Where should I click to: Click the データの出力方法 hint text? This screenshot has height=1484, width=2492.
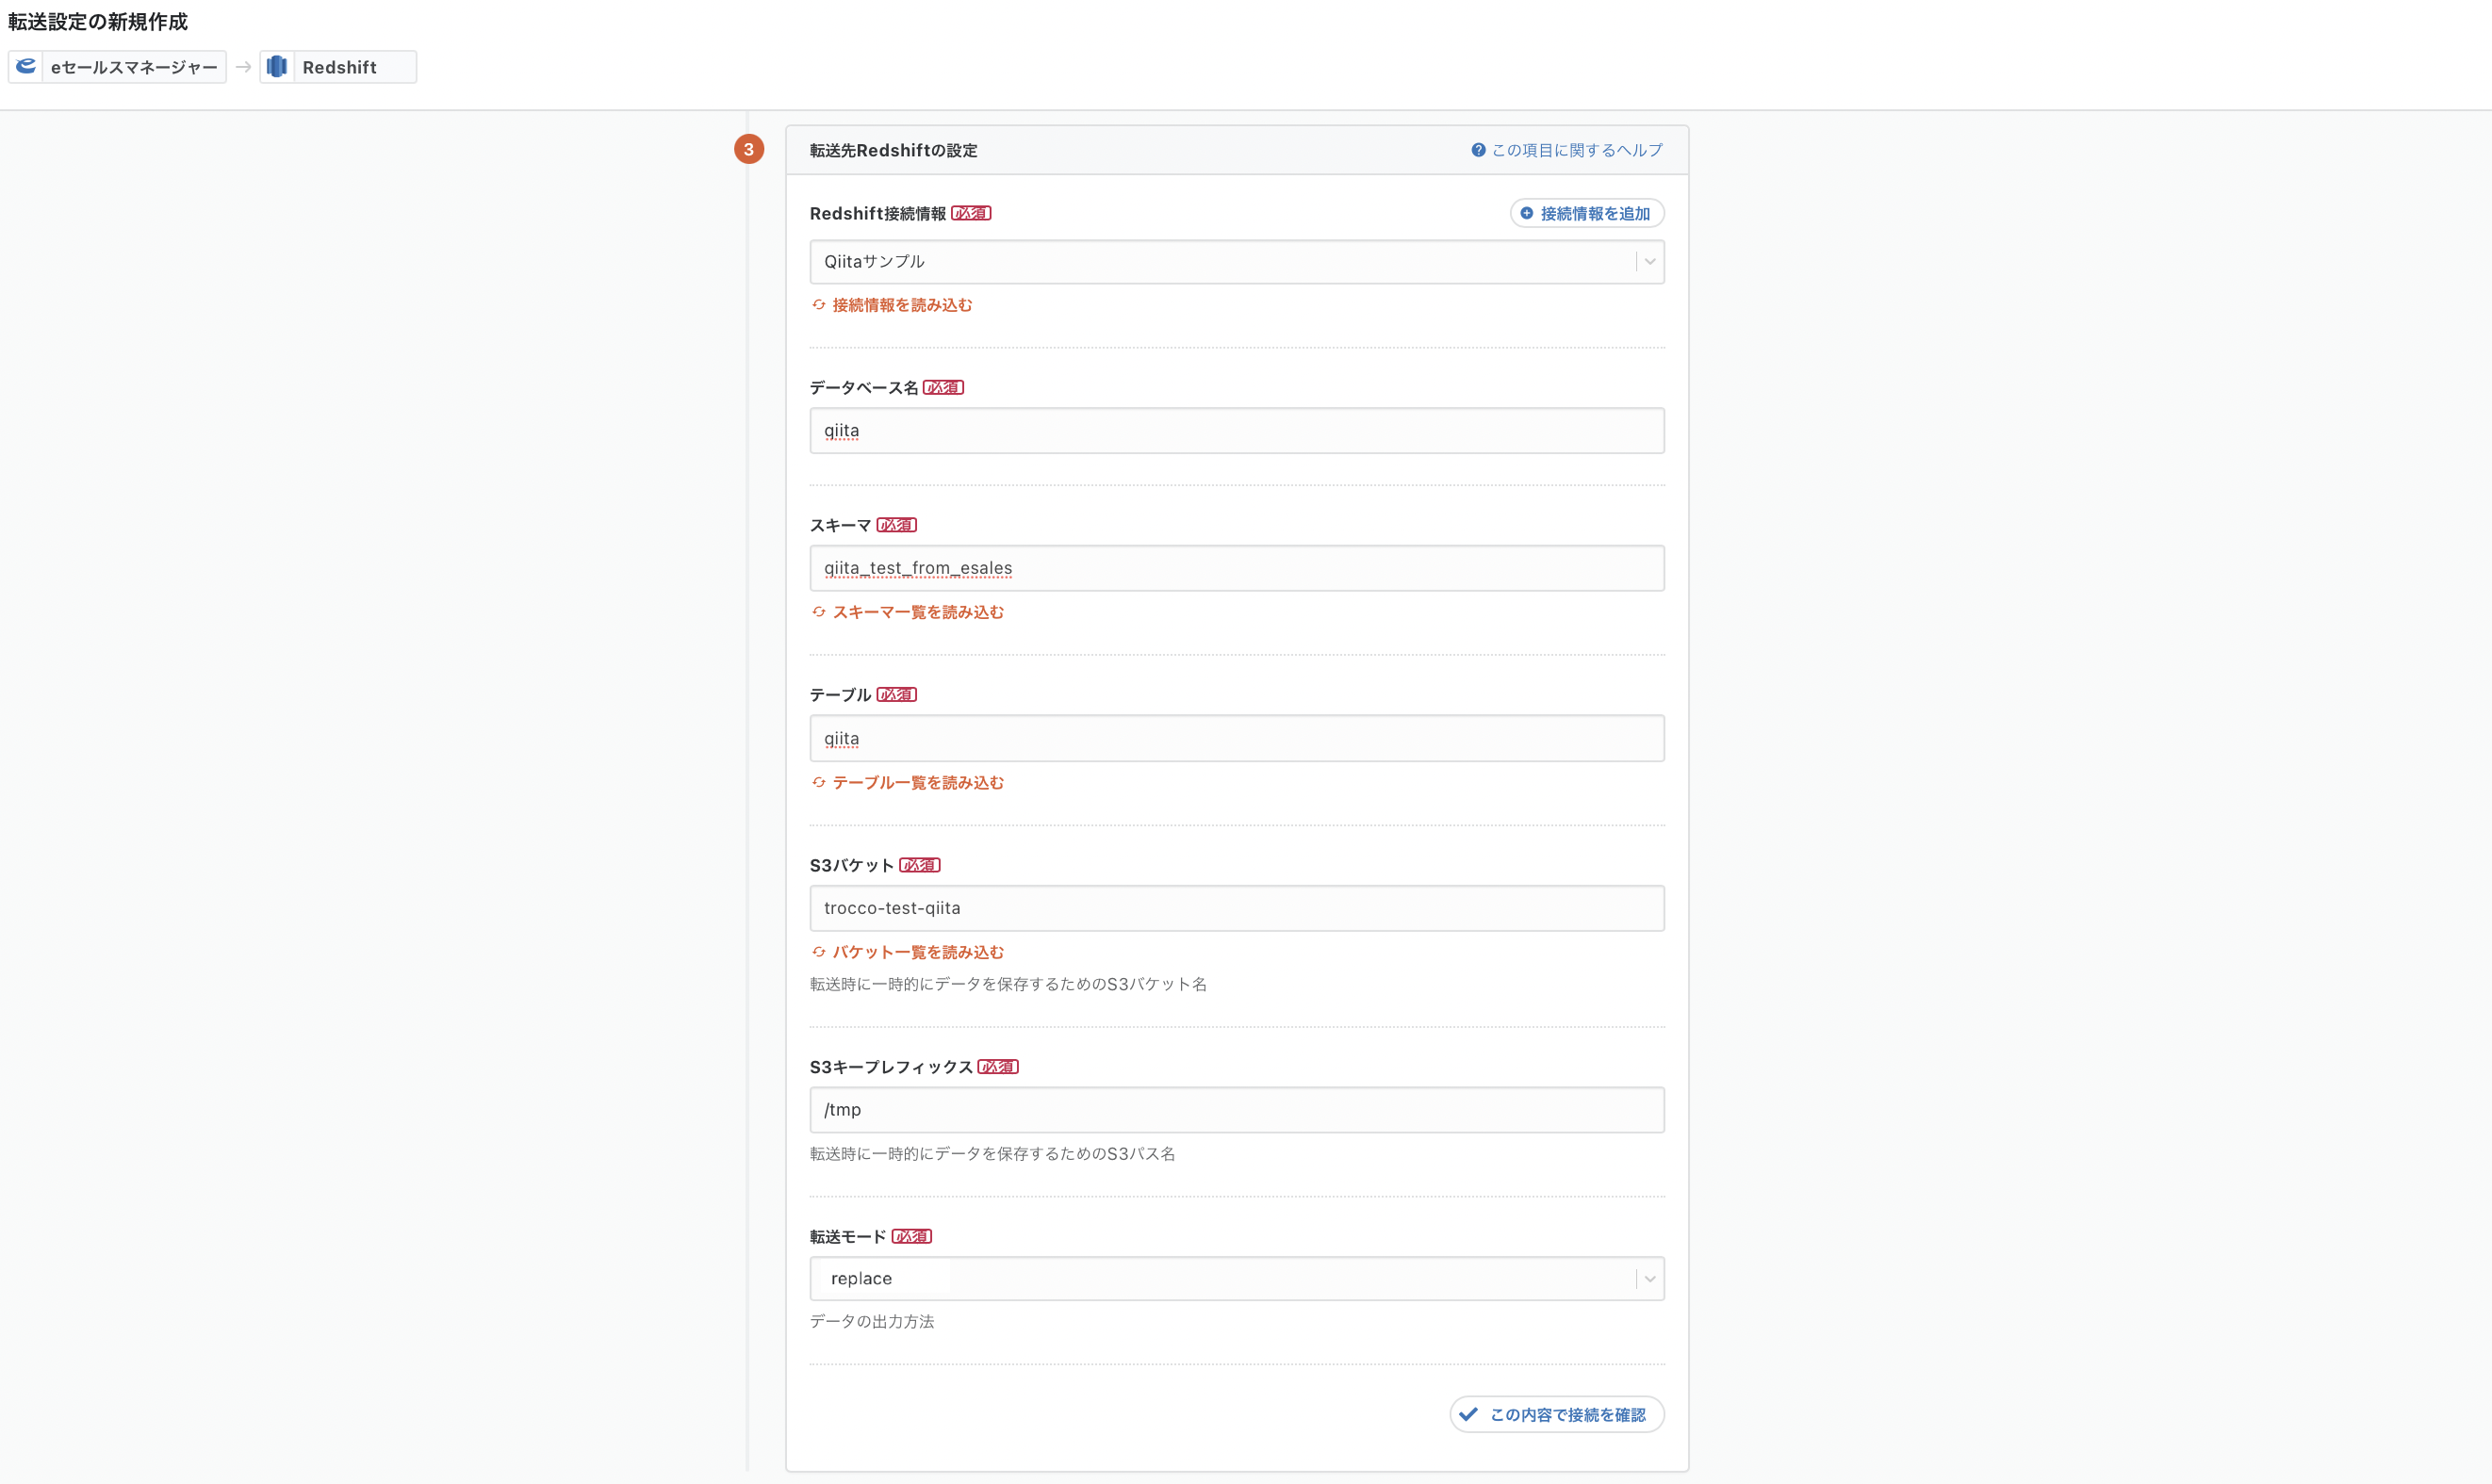coord(872,1321)
